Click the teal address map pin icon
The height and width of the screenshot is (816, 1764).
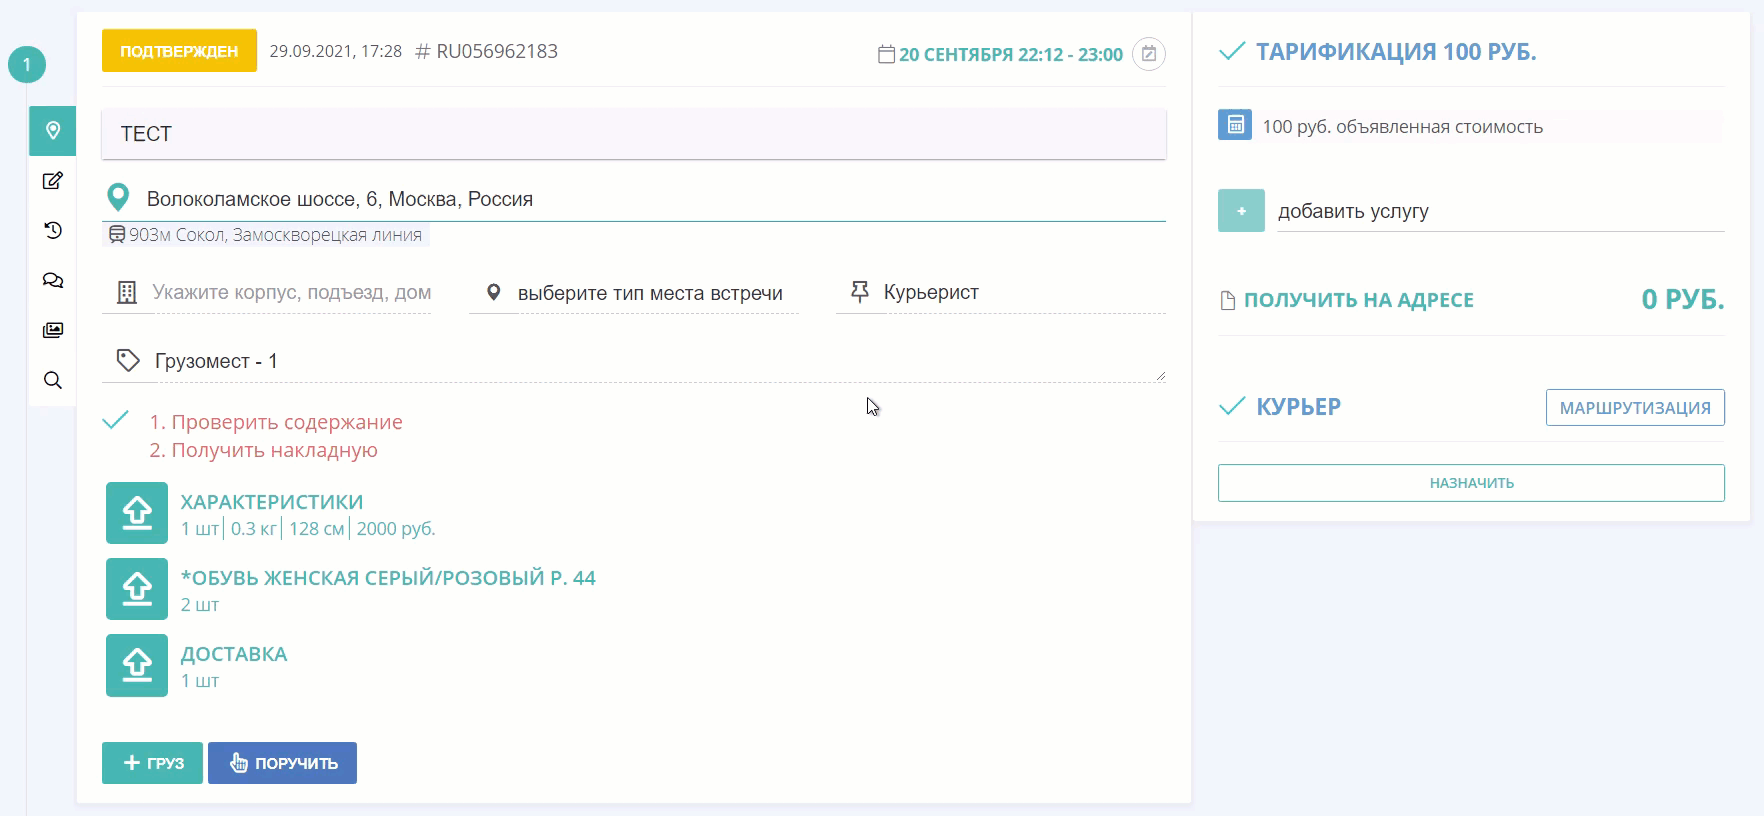118,197
